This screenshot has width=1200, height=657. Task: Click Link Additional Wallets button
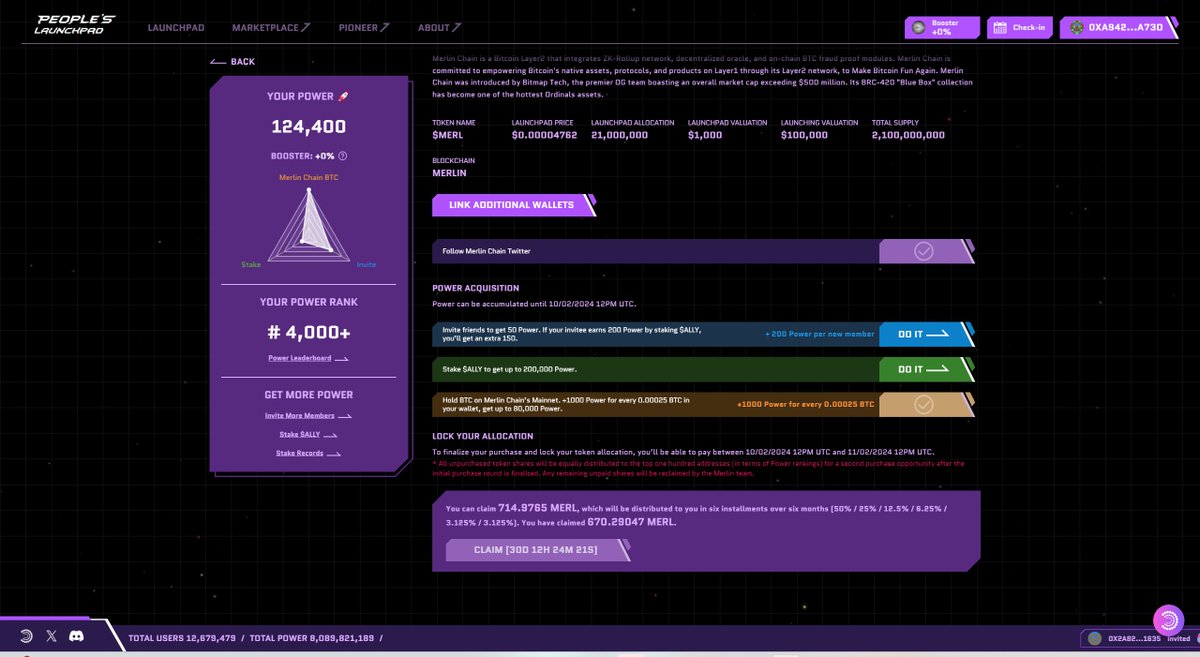coord(512,205)
